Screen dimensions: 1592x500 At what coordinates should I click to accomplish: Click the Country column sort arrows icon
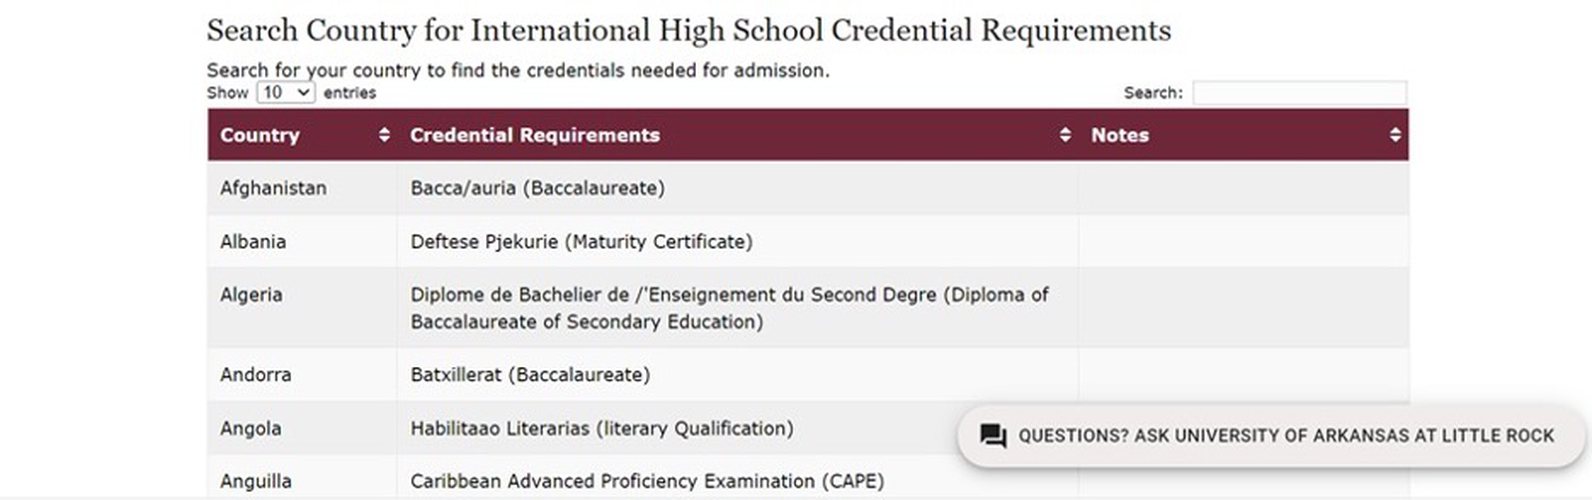coord(384,135)
